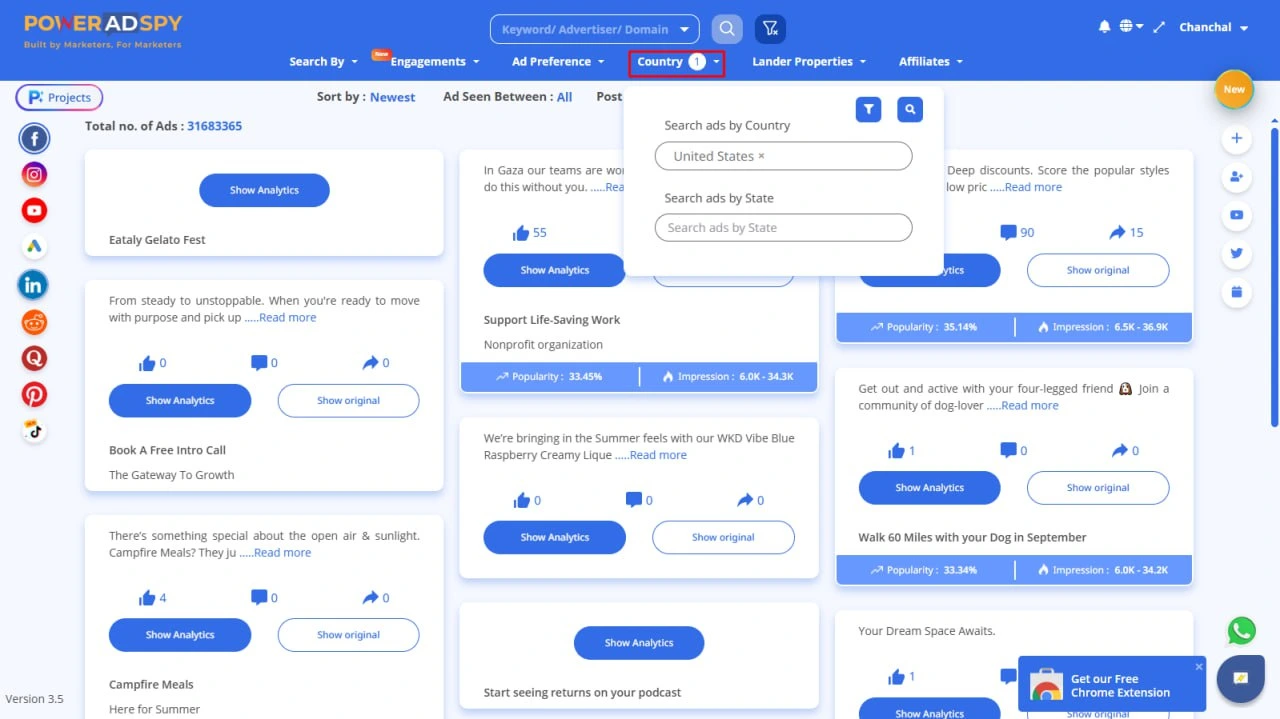Choose the Google Ads platform icon

click(34, 247)
